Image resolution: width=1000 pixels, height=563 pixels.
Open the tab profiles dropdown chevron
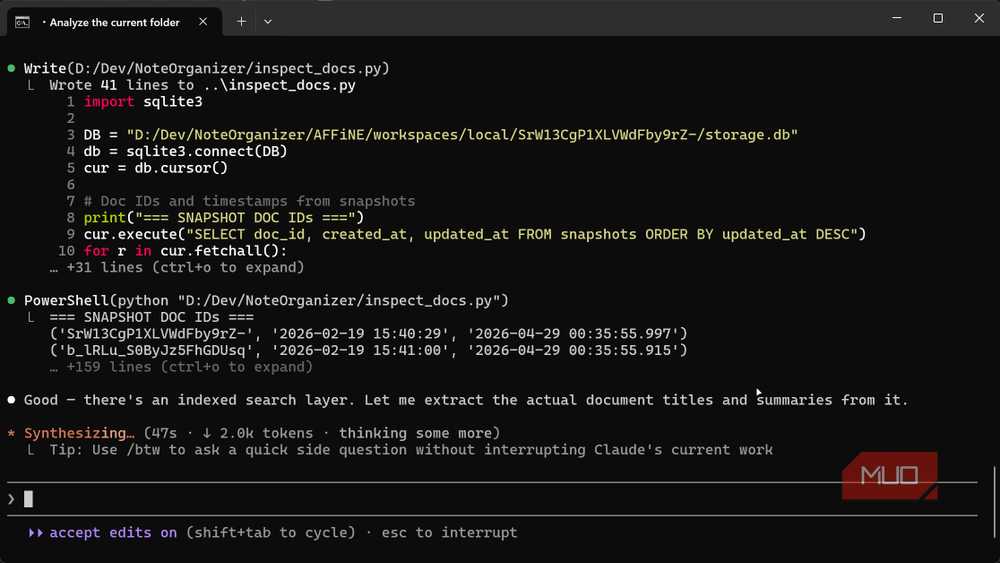click(x=268, y=21)
